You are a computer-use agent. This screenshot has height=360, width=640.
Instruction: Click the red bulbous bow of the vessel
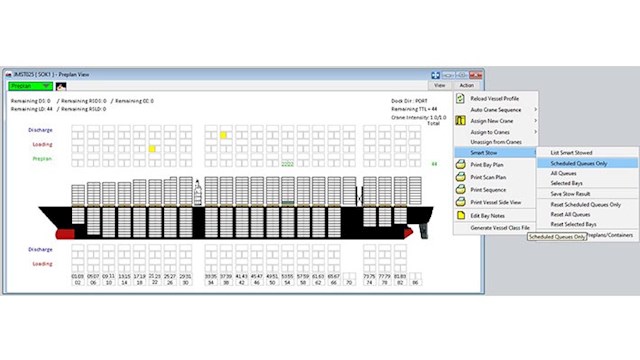click(x=65, y=234)
